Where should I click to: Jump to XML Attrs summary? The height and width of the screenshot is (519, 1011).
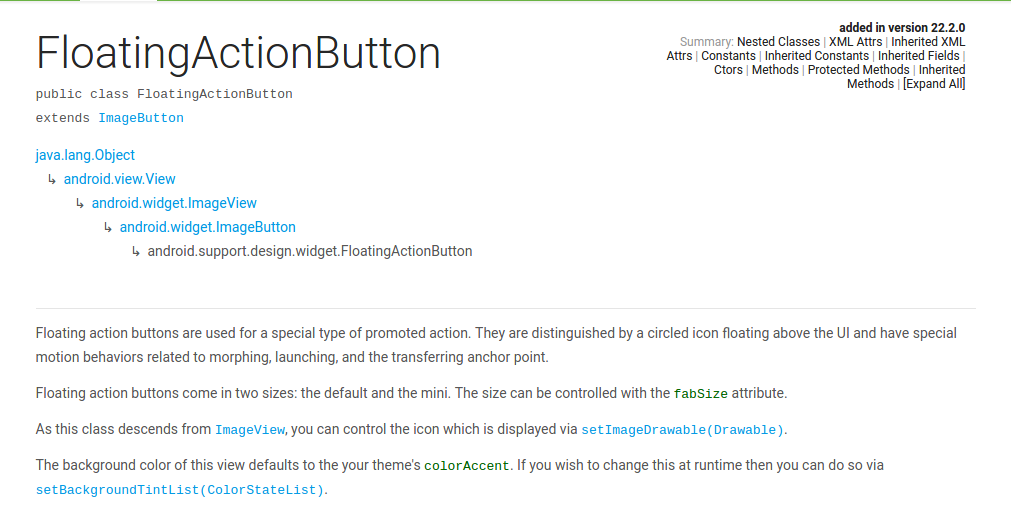[855, 42]
